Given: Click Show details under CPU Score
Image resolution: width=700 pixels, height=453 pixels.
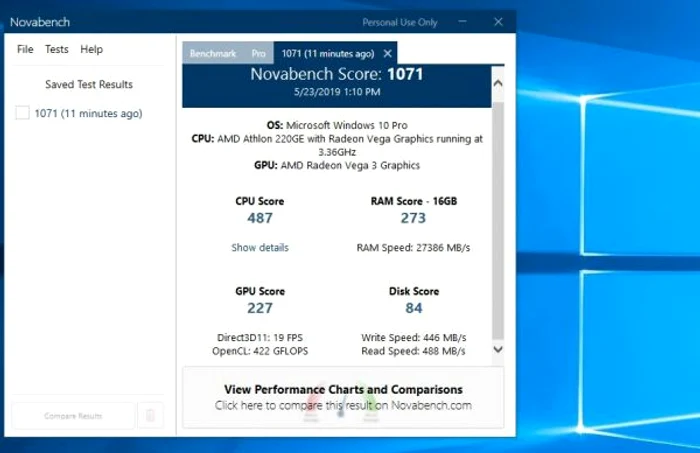Looking at the screenshot, I should (x=260, y=248).
